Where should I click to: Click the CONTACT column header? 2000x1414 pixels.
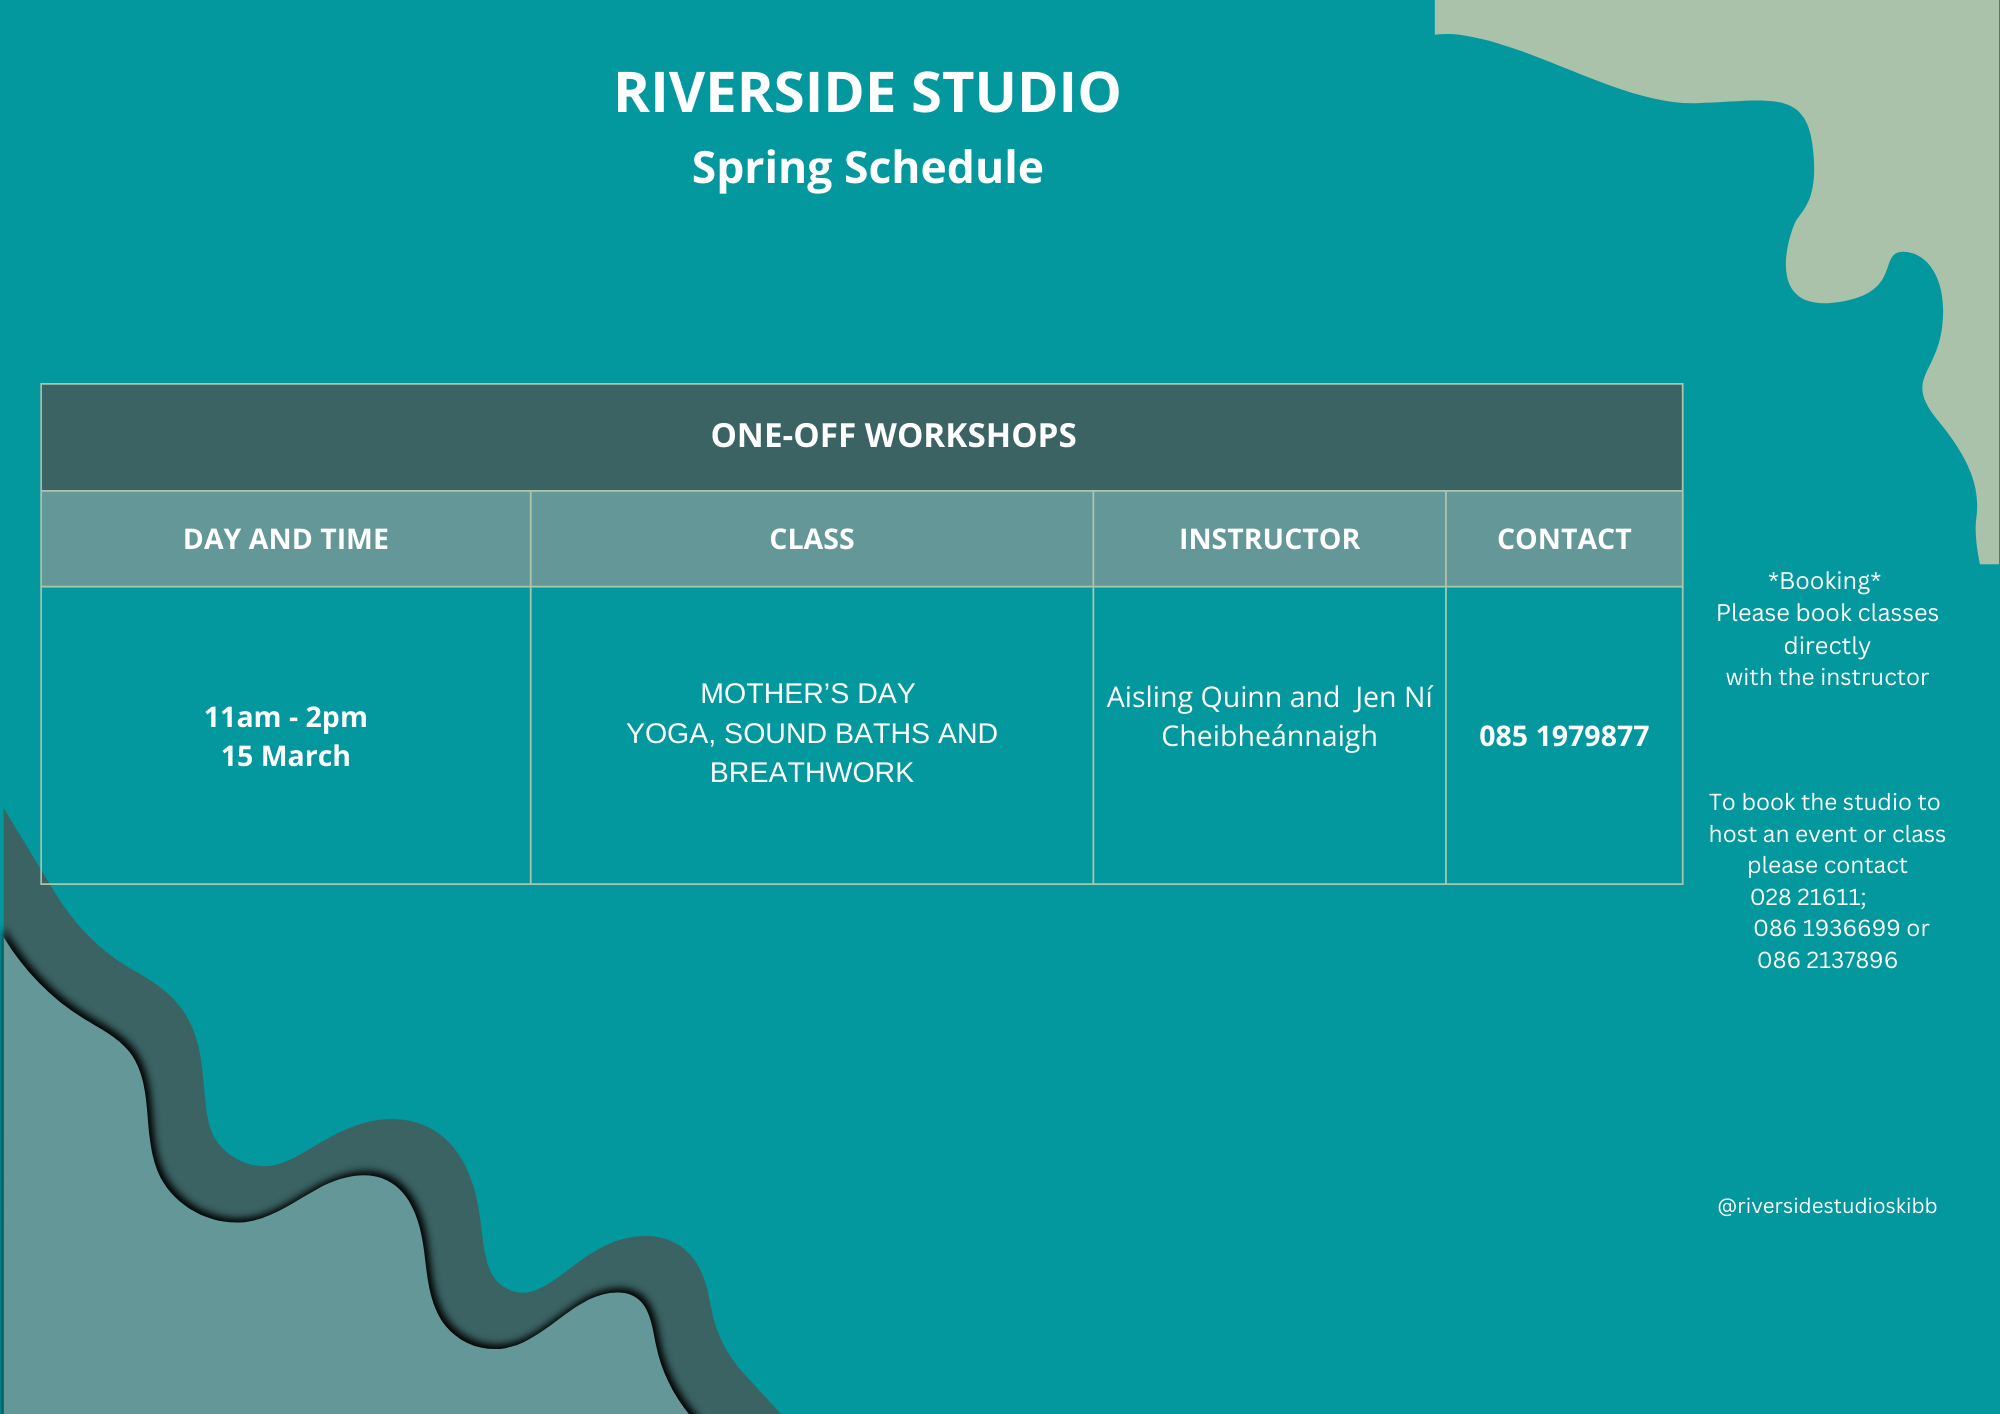(x=1563, y=539)
